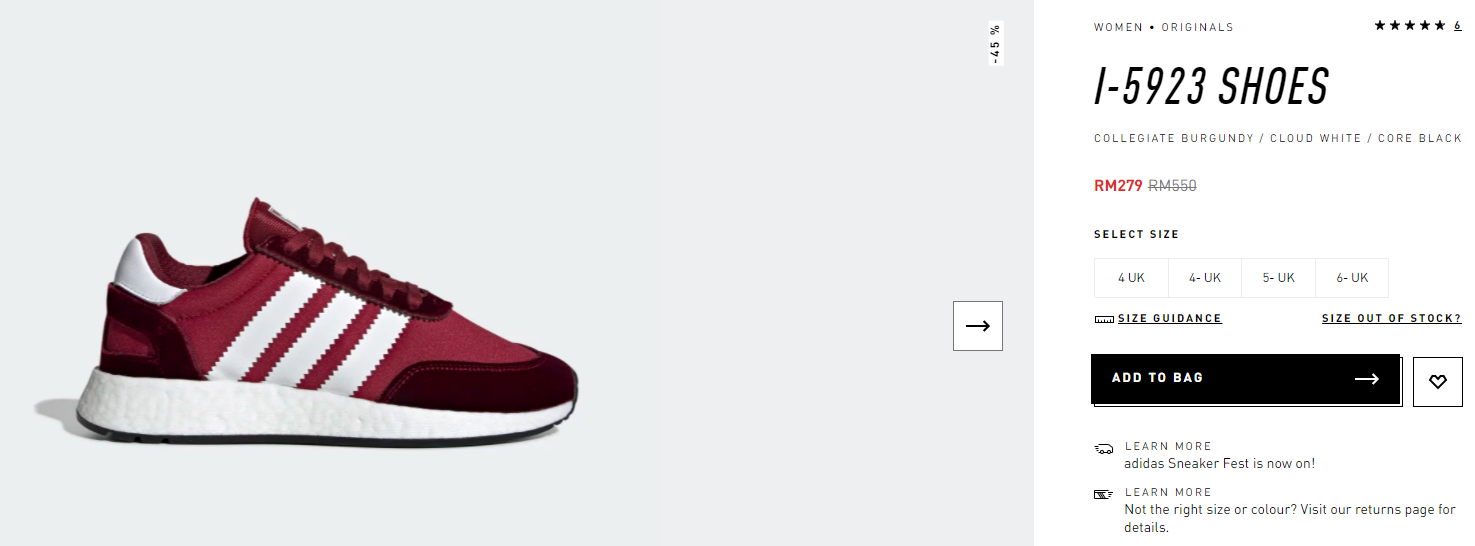Open 'Size out of stock?' link

[x=1392, y=318]
